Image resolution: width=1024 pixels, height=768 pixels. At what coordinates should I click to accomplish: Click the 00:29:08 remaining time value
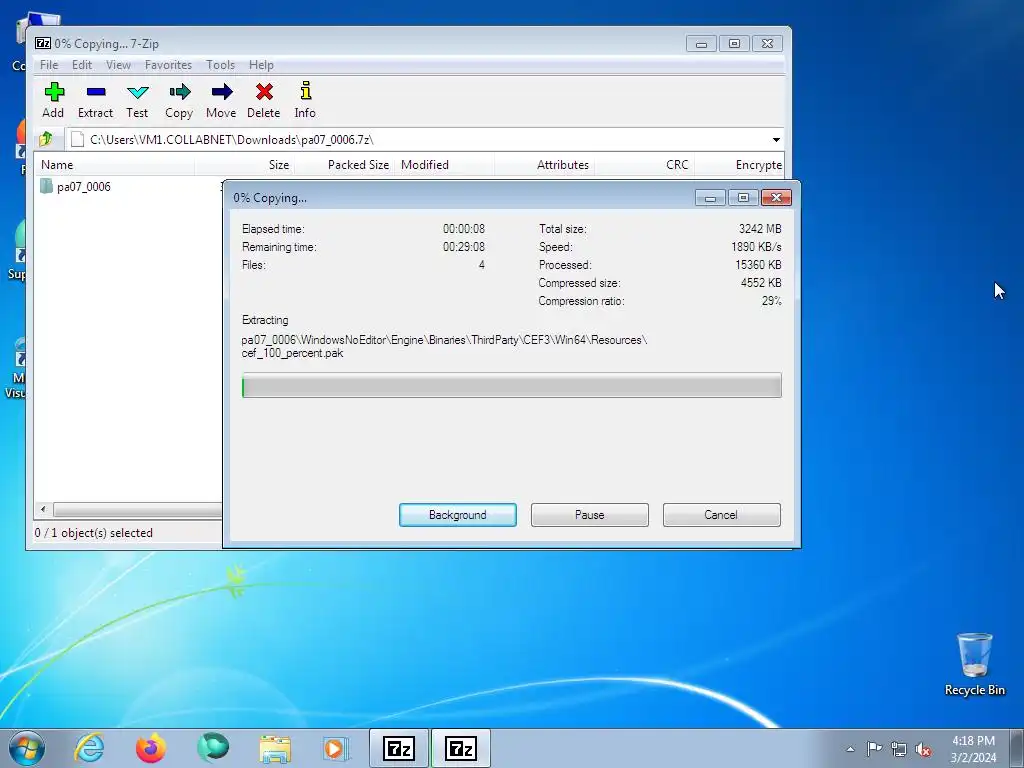click(x=464, y=247)
